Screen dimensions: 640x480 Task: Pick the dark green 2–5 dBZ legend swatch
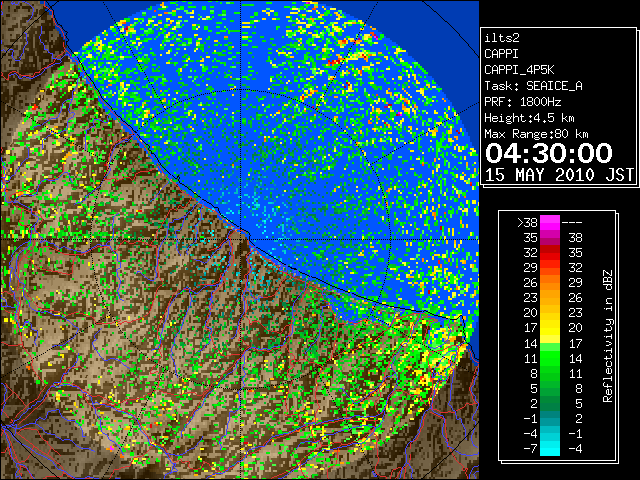pyautogui.click(x=550, y=403)
